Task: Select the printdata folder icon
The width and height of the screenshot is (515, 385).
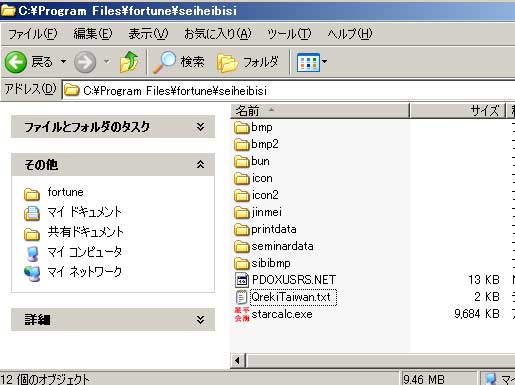Action: [x=242, y=230]
